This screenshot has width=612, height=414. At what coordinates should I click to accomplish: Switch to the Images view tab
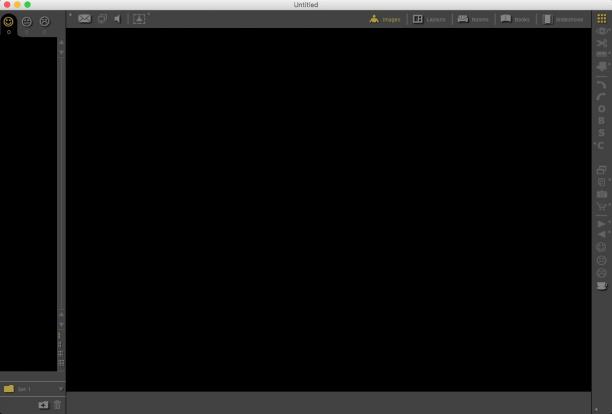coord(385,19)
